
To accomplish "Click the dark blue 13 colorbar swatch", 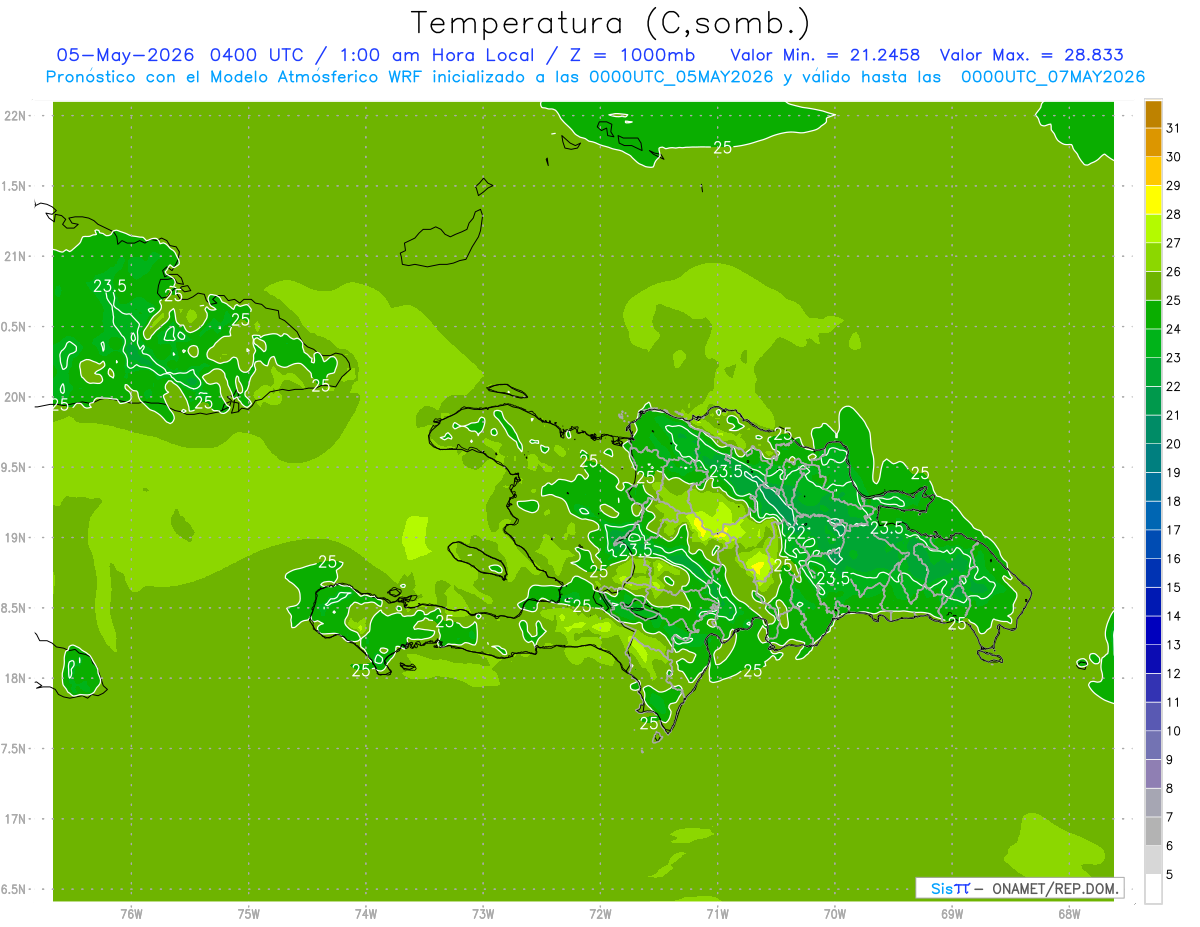I will [x=1153, y=631].
